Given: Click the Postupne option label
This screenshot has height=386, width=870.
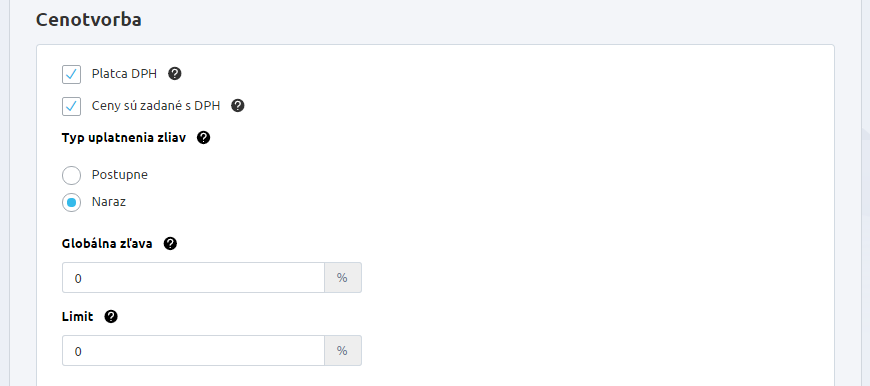Looking at the screenshot, I should tap(120, 175).
